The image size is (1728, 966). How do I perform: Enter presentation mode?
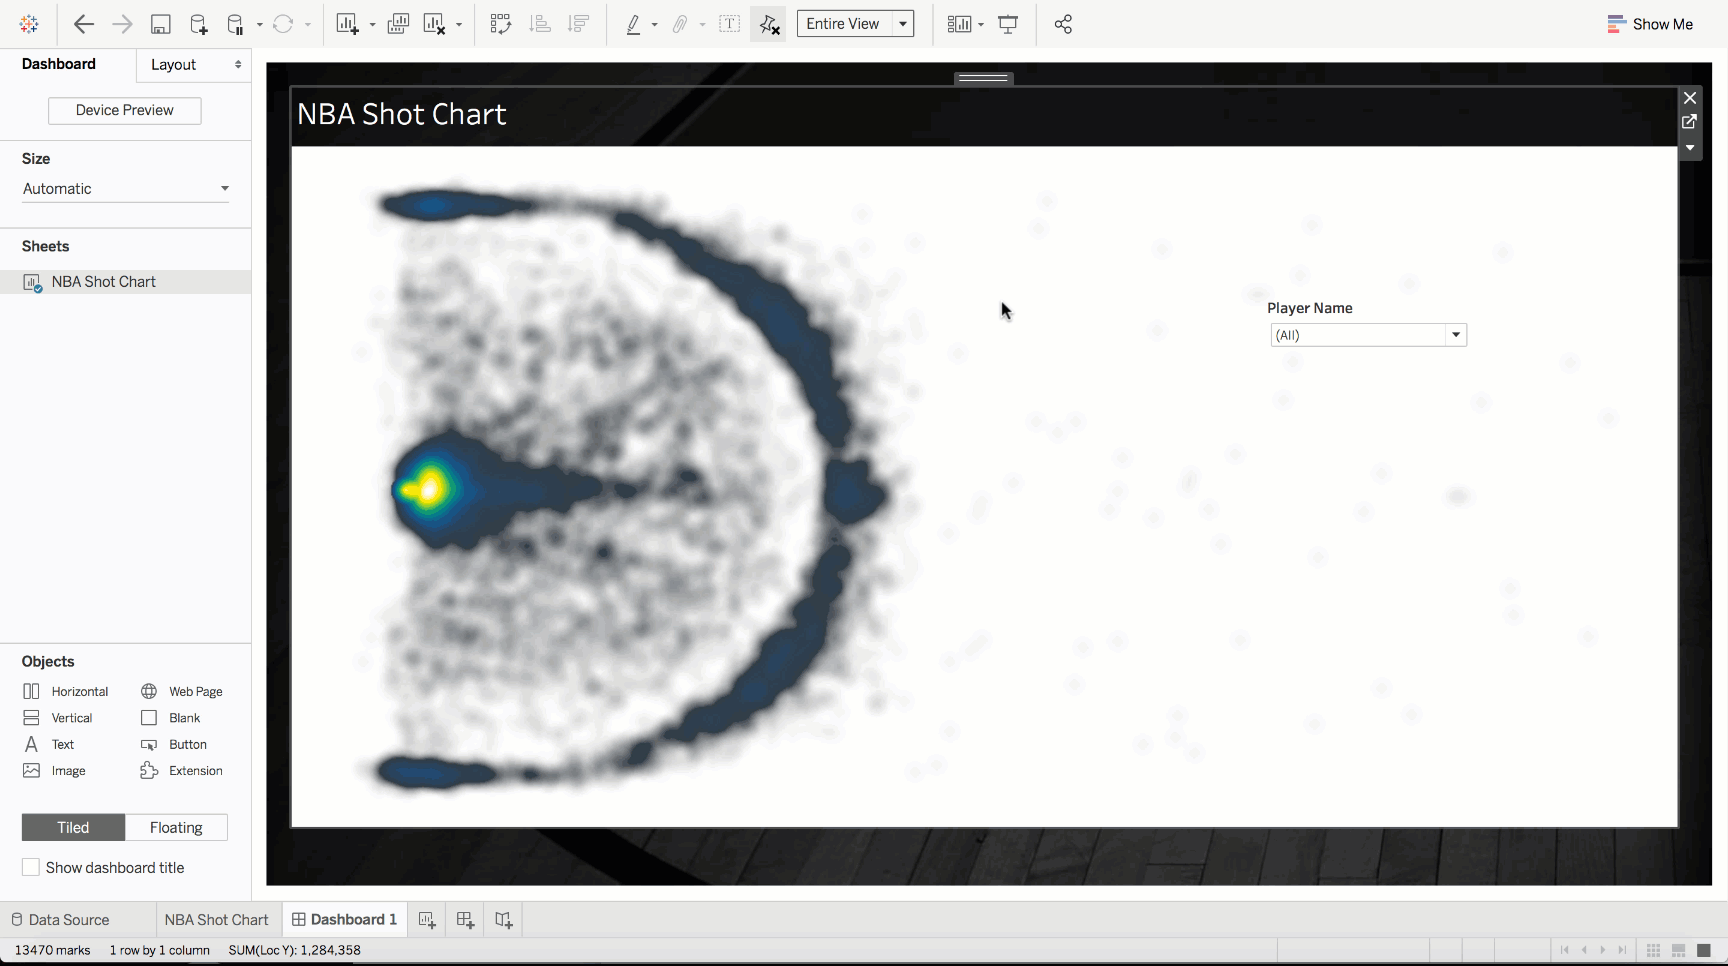pos(1008,24)
